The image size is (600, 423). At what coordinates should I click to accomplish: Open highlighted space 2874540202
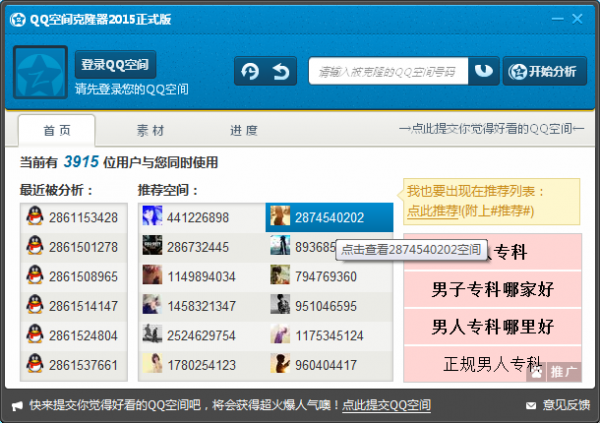pyautogui.click(x=329, y=217)
